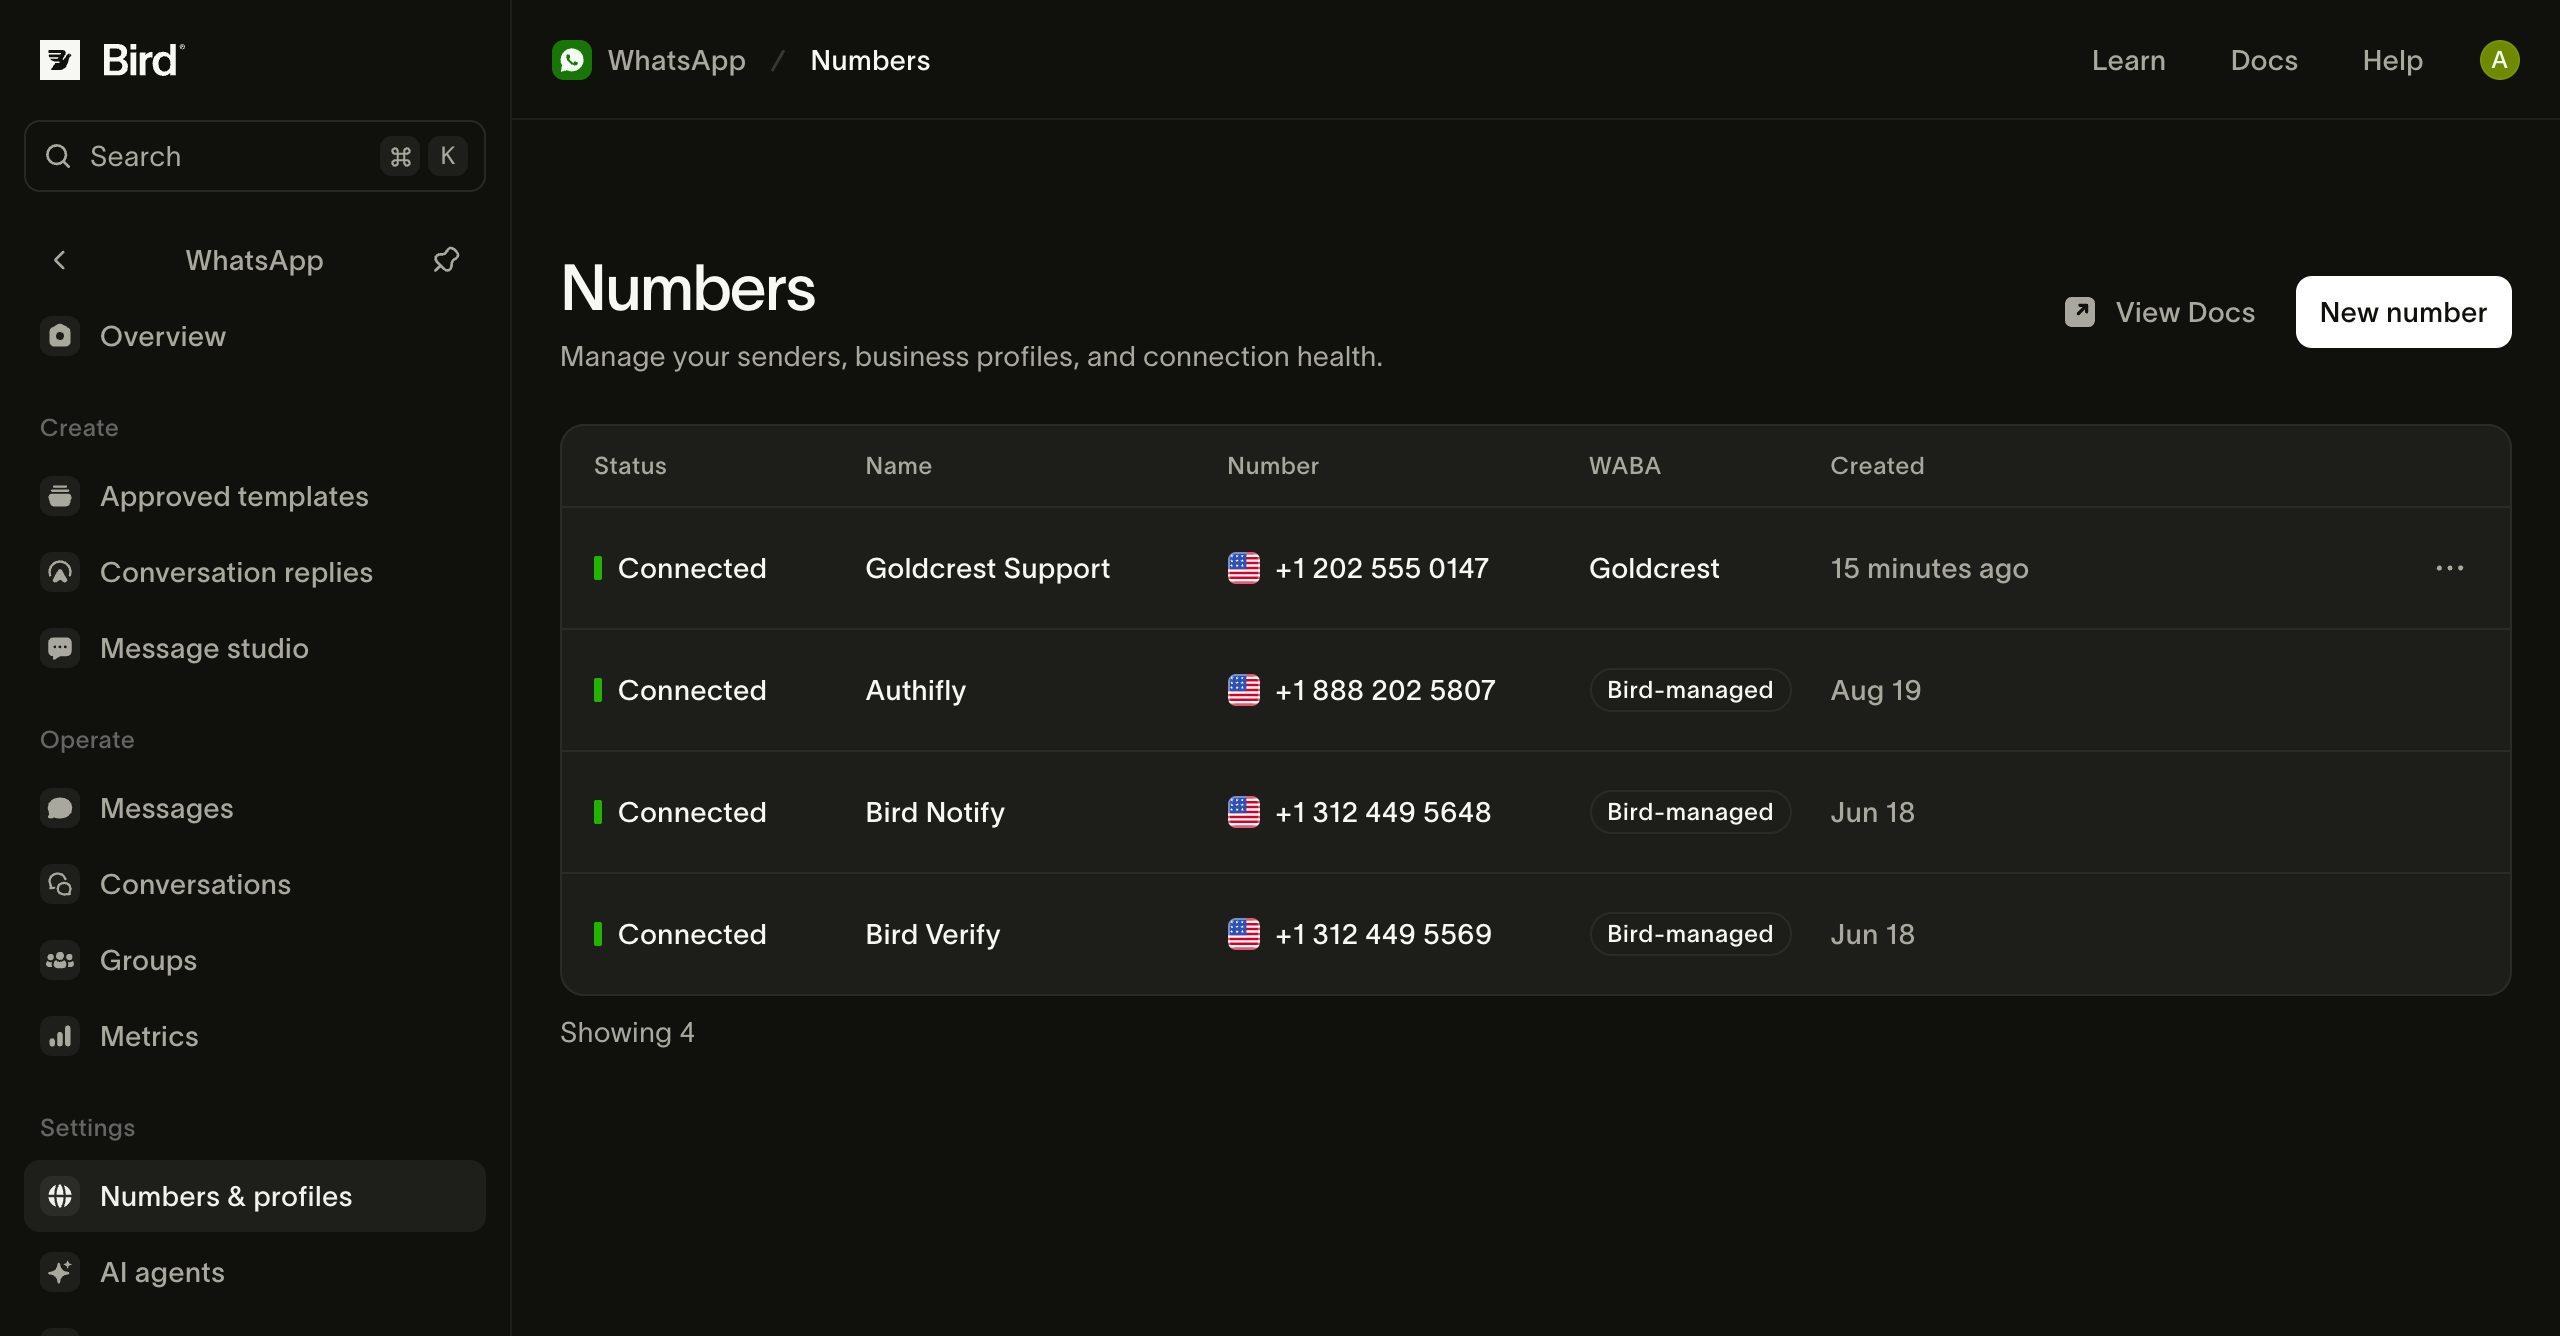Click the US flag in Bird Verify row

(1244, 934)
